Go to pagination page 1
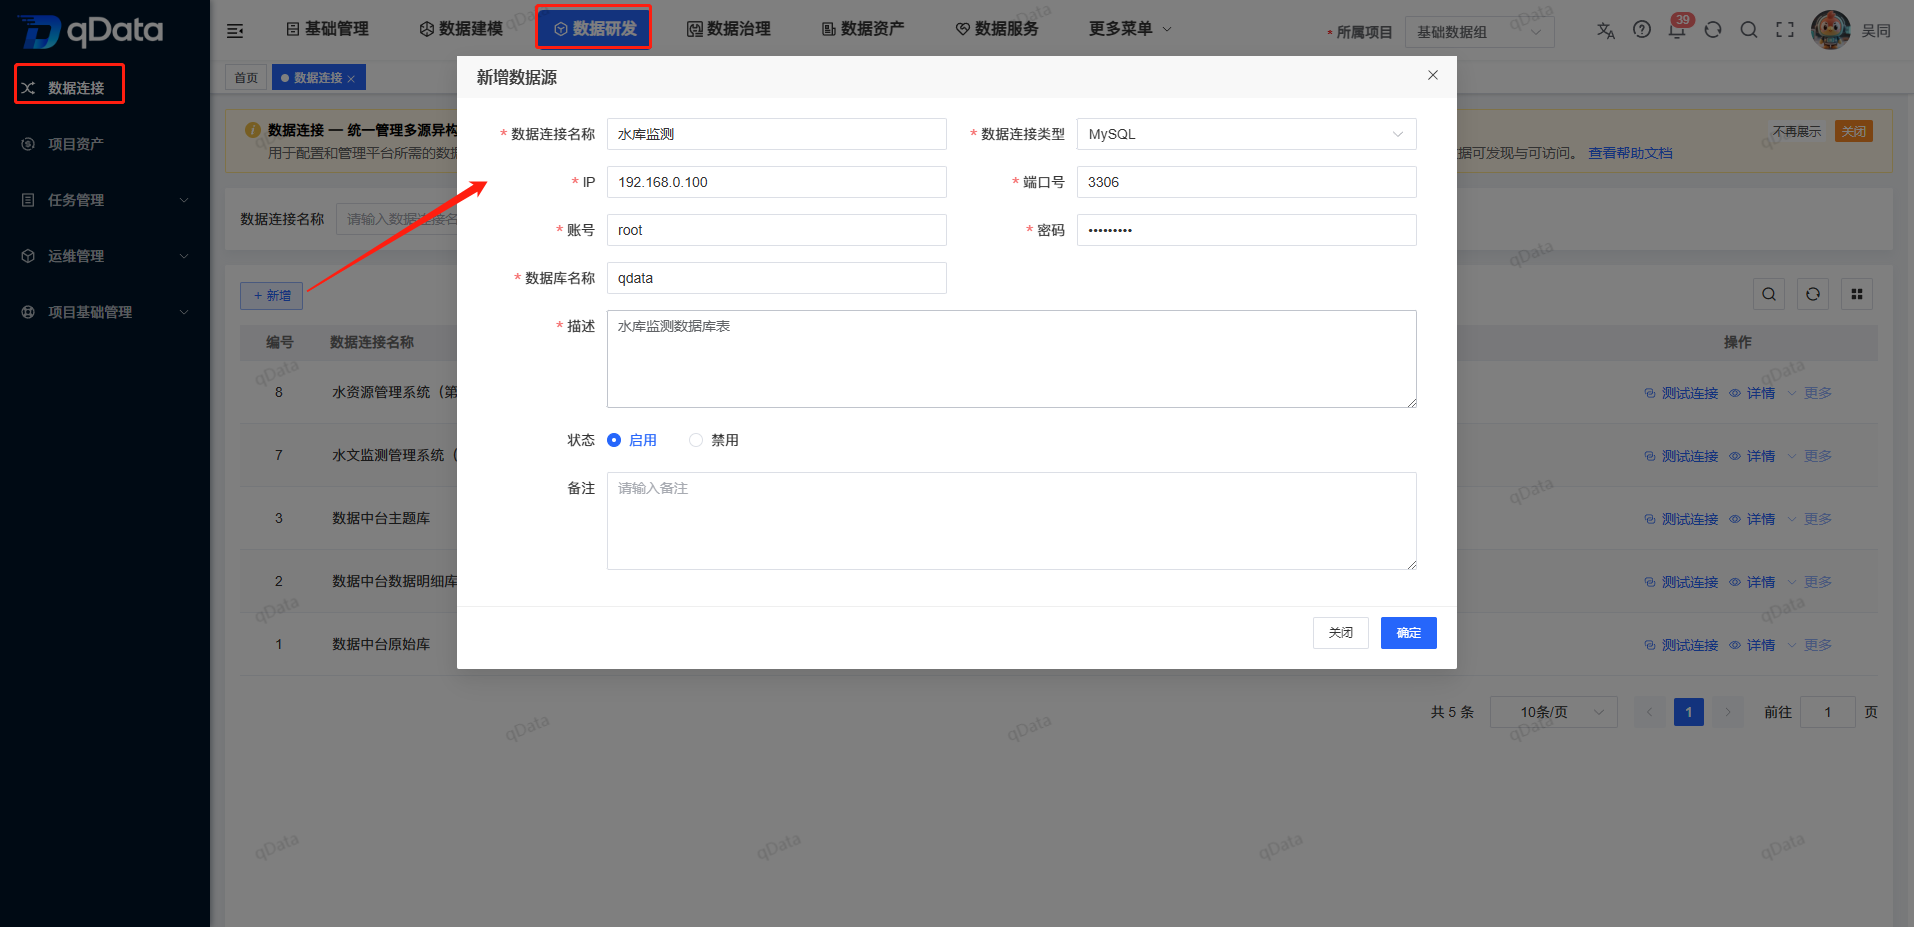The width and height of the screenshot is (1914, 927). (x=1688, y=712)
